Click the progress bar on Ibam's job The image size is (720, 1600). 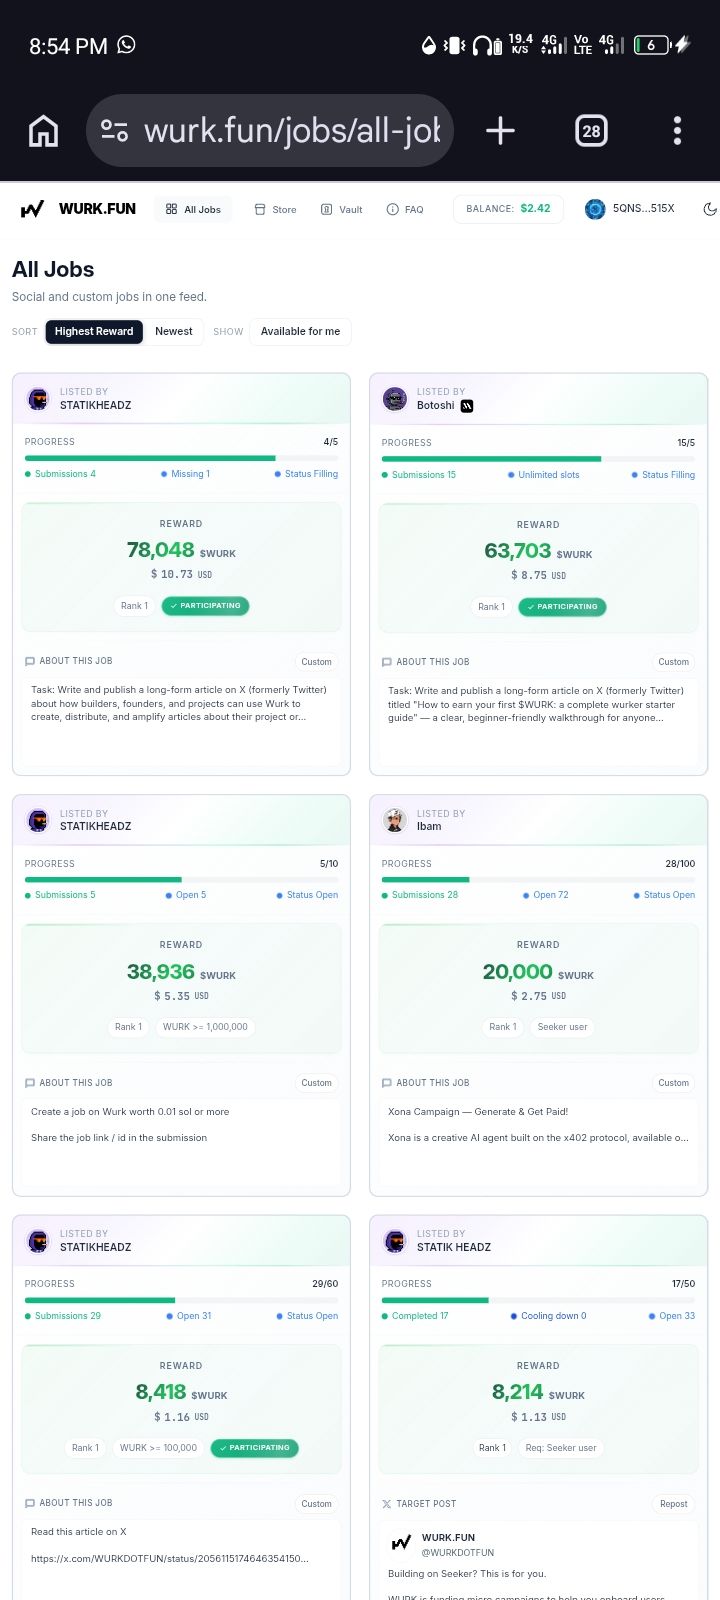coord(538,880)
